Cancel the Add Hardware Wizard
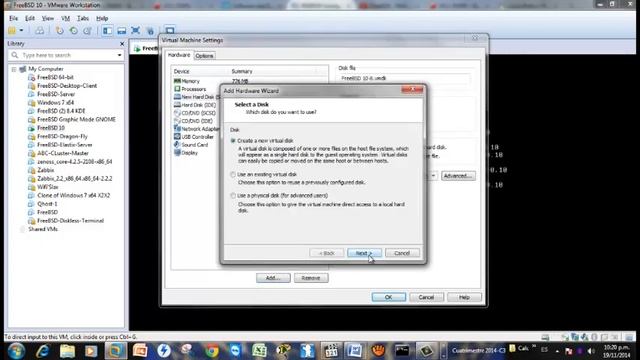Screen dimensions: 640x360 click(x=402, y=253)
